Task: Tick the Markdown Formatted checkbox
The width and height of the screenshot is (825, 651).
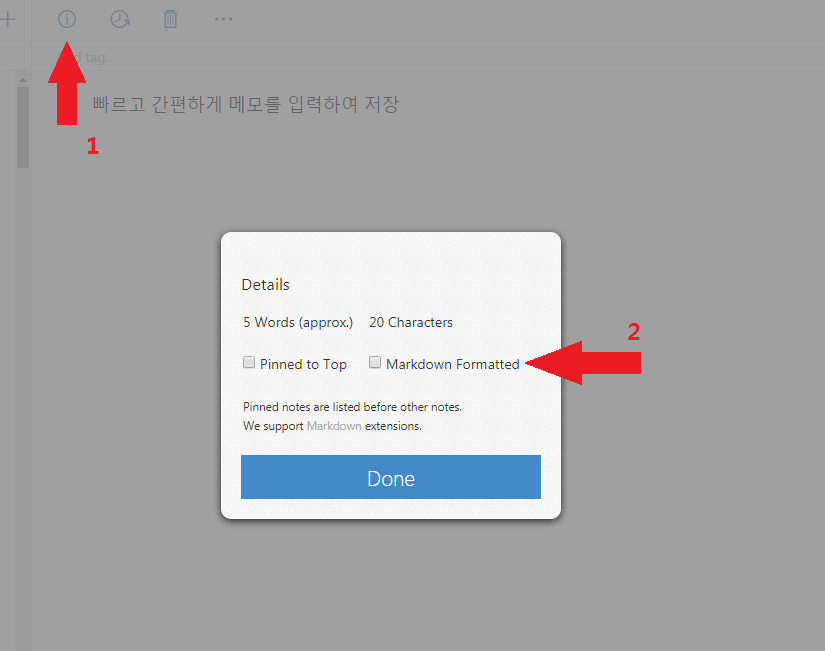Action: point(375,362)
